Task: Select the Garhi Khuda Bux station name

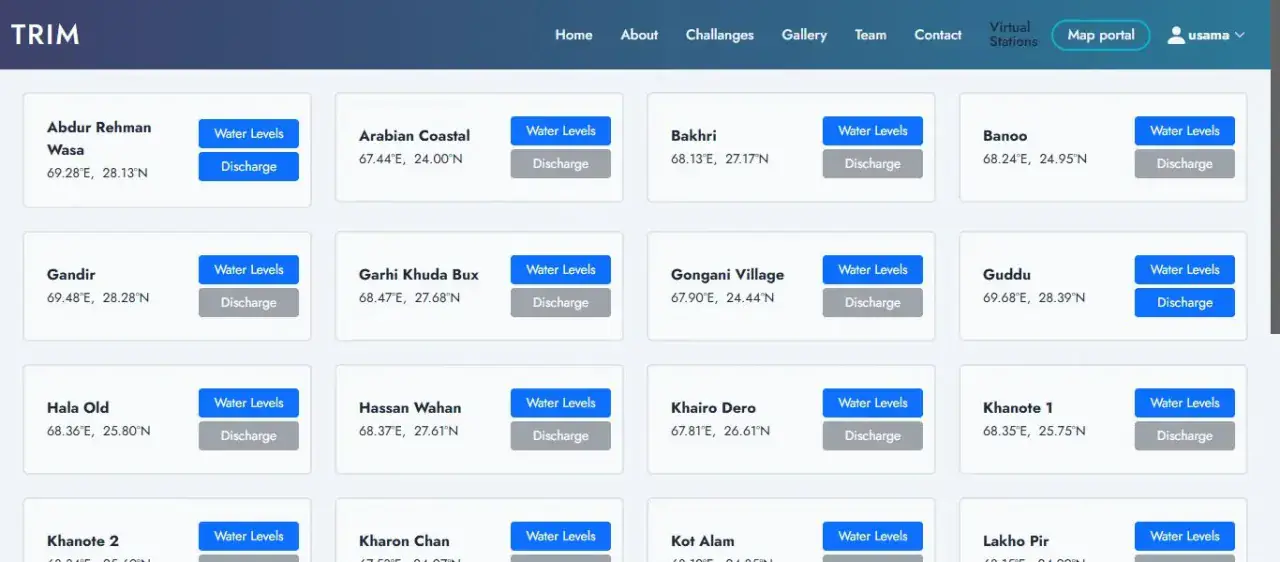Action: pos(419,275)
